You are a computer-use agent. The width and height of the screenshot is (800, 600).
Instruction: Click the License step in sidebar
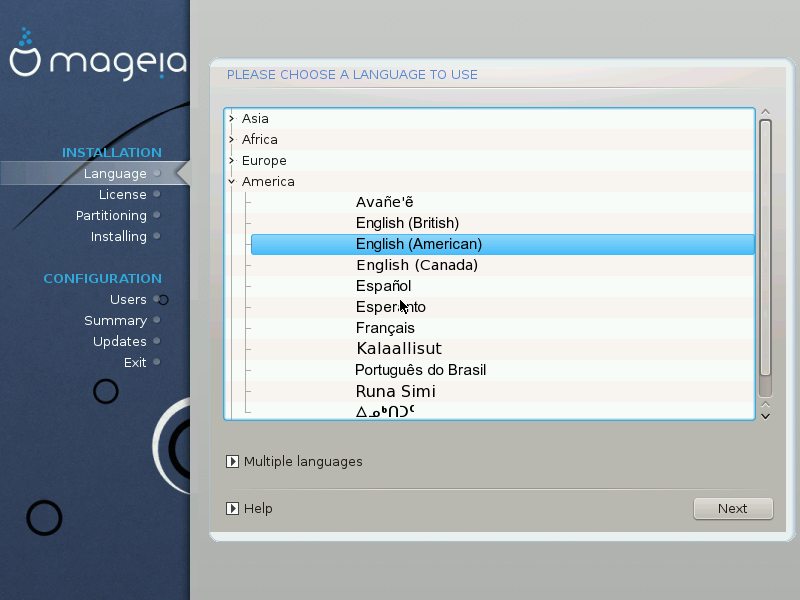(x=122, y=194)
